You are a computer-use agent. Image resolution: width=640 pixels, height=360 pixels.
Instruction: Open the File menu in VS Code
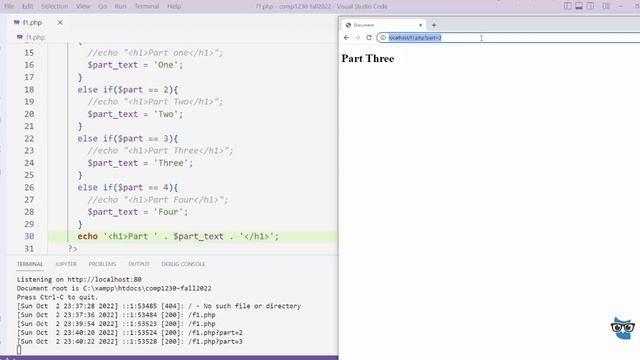[x=9, y=7]
